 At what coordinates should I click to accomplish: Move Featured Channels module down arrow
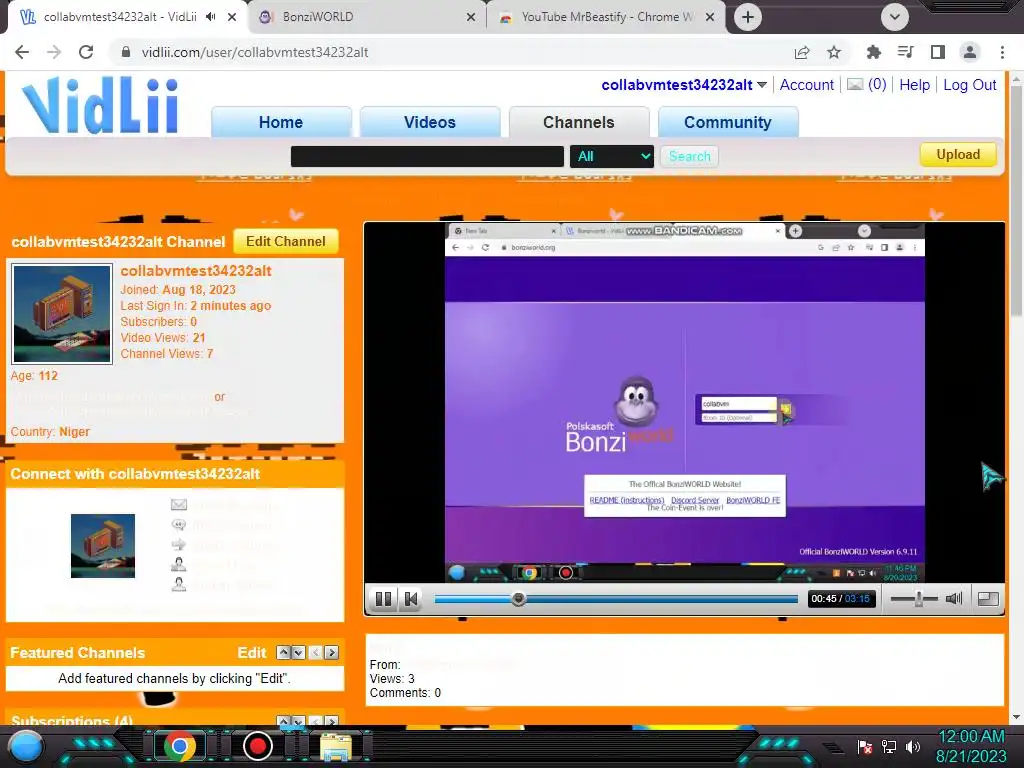pos(298,652)
